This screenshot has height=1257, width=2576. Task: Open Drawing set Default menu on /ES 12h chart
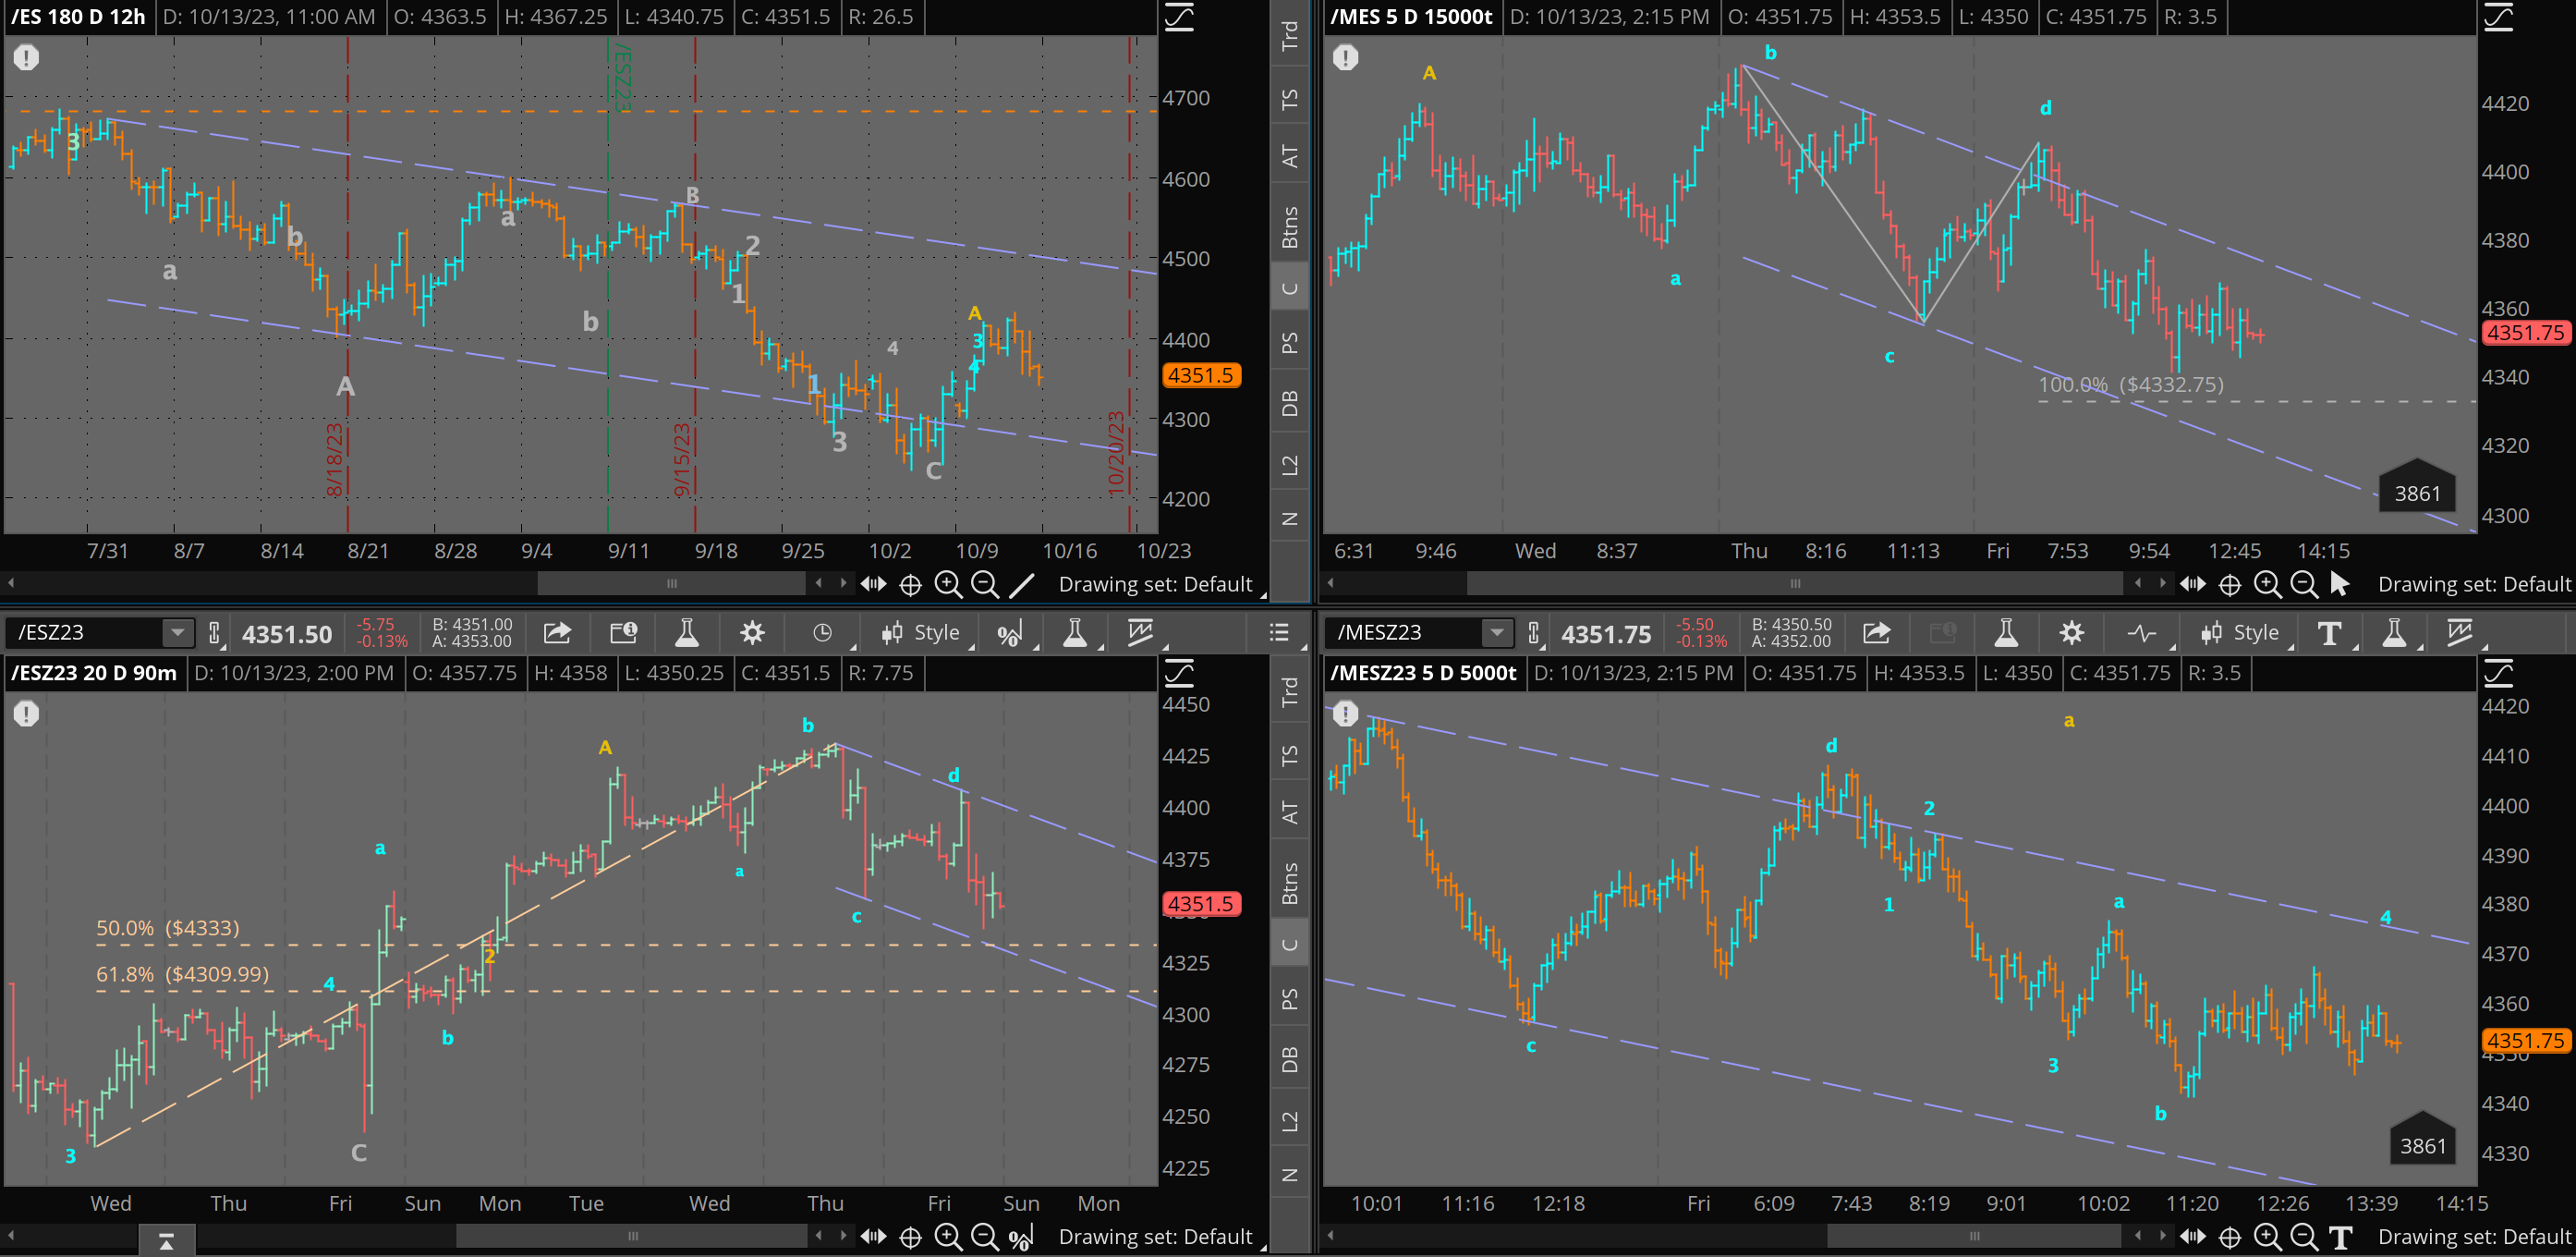tap(1156, 585)
